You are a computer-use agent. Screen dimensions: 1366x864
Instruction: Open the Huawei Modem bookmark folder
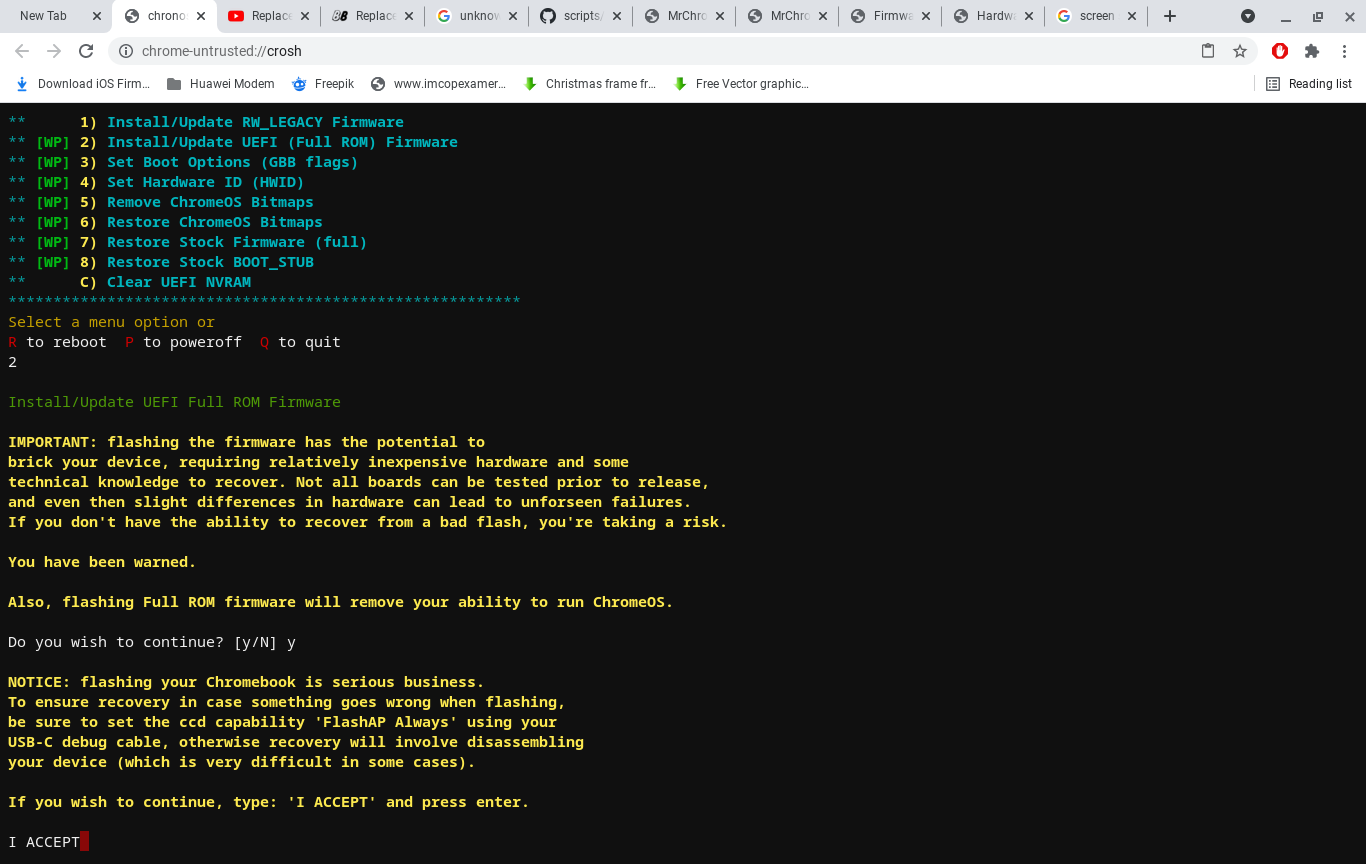point(220,84)
